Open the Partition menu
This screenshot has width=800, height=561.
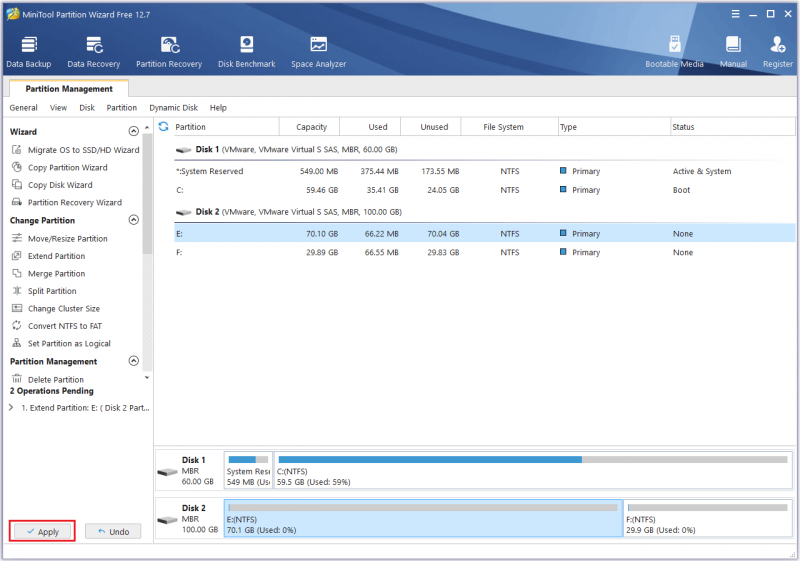pyautogui.click(x=121, y=108)
